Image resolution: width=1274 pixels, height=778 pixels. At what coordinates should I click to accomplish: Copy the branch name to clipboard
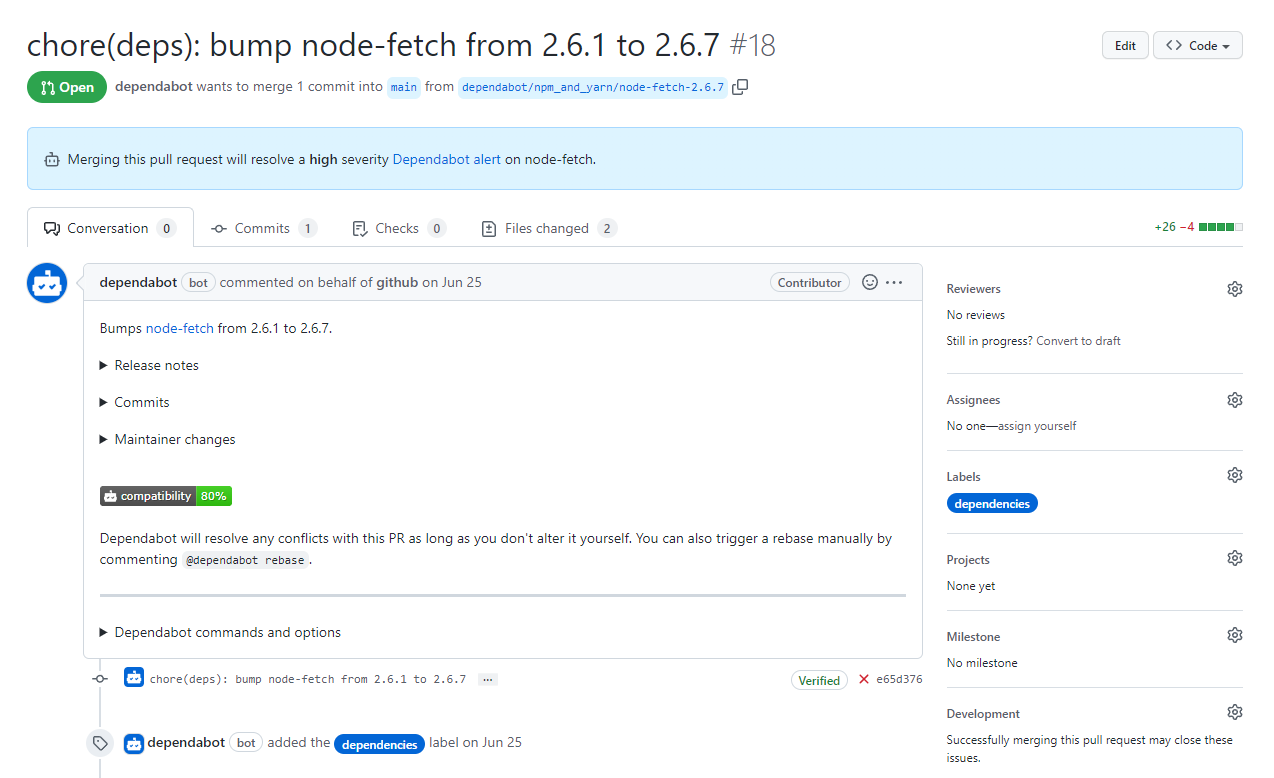pyautogui.click(x=740, y=87)
